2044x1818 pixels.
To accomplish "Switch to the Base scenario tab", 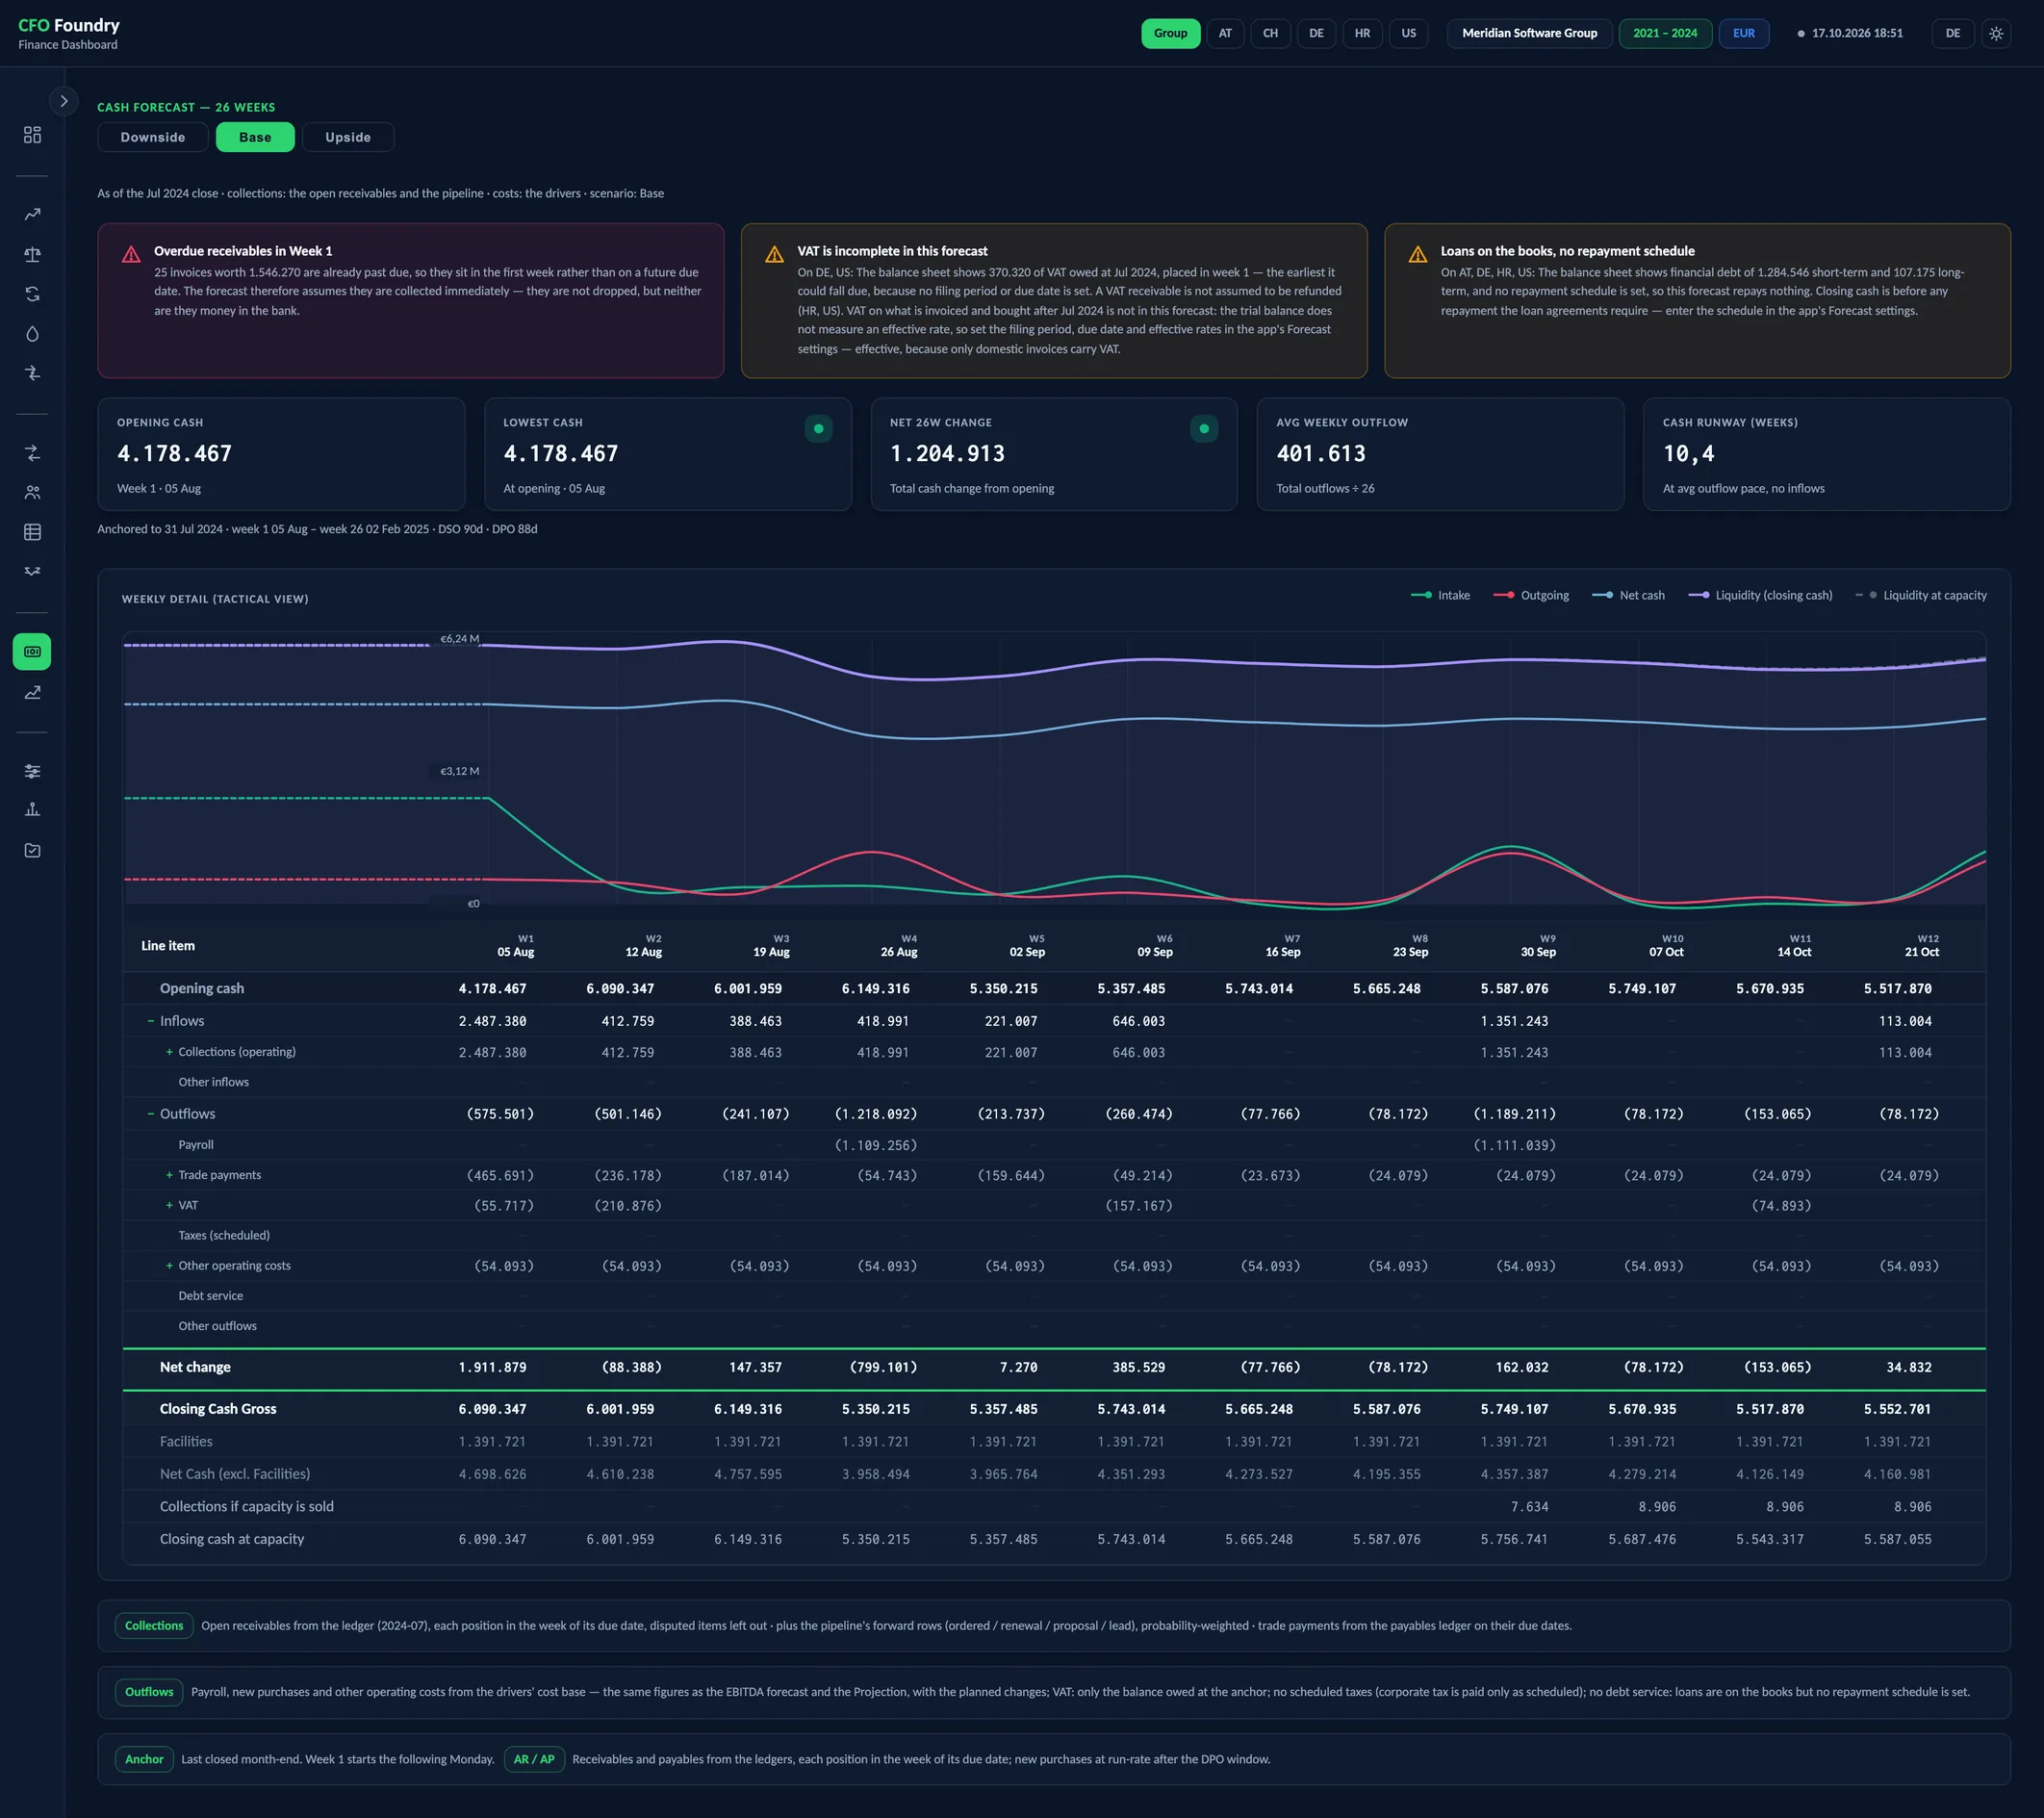I will [255, 137].
